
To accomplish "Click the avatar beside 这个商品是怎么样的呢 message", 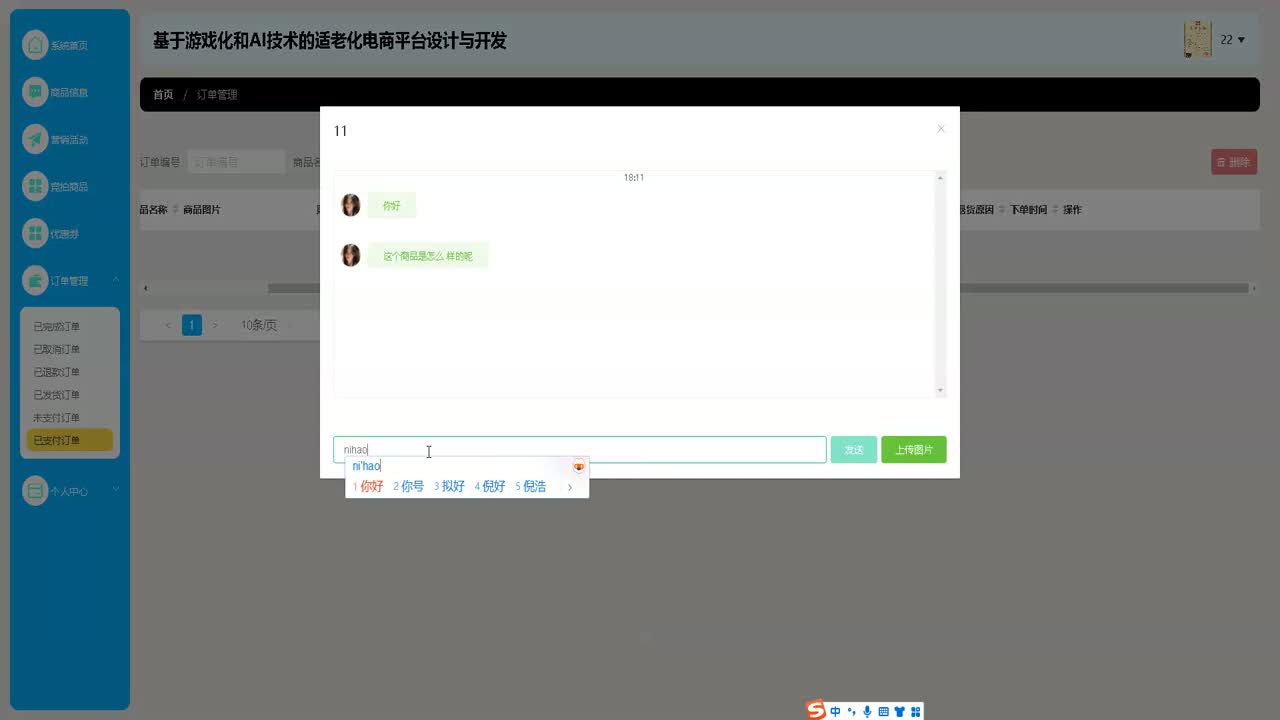I will (x=350, y=255).
